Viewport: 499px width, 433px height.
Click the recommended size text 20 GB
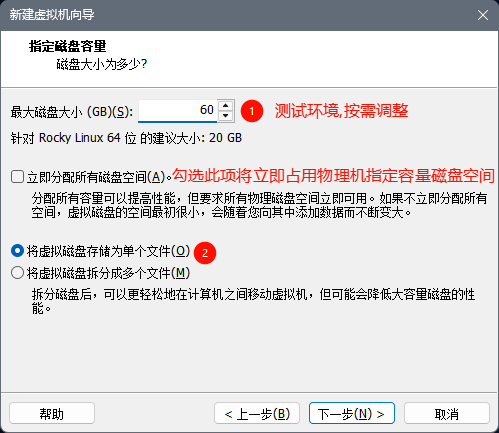[x=225, y=138]
